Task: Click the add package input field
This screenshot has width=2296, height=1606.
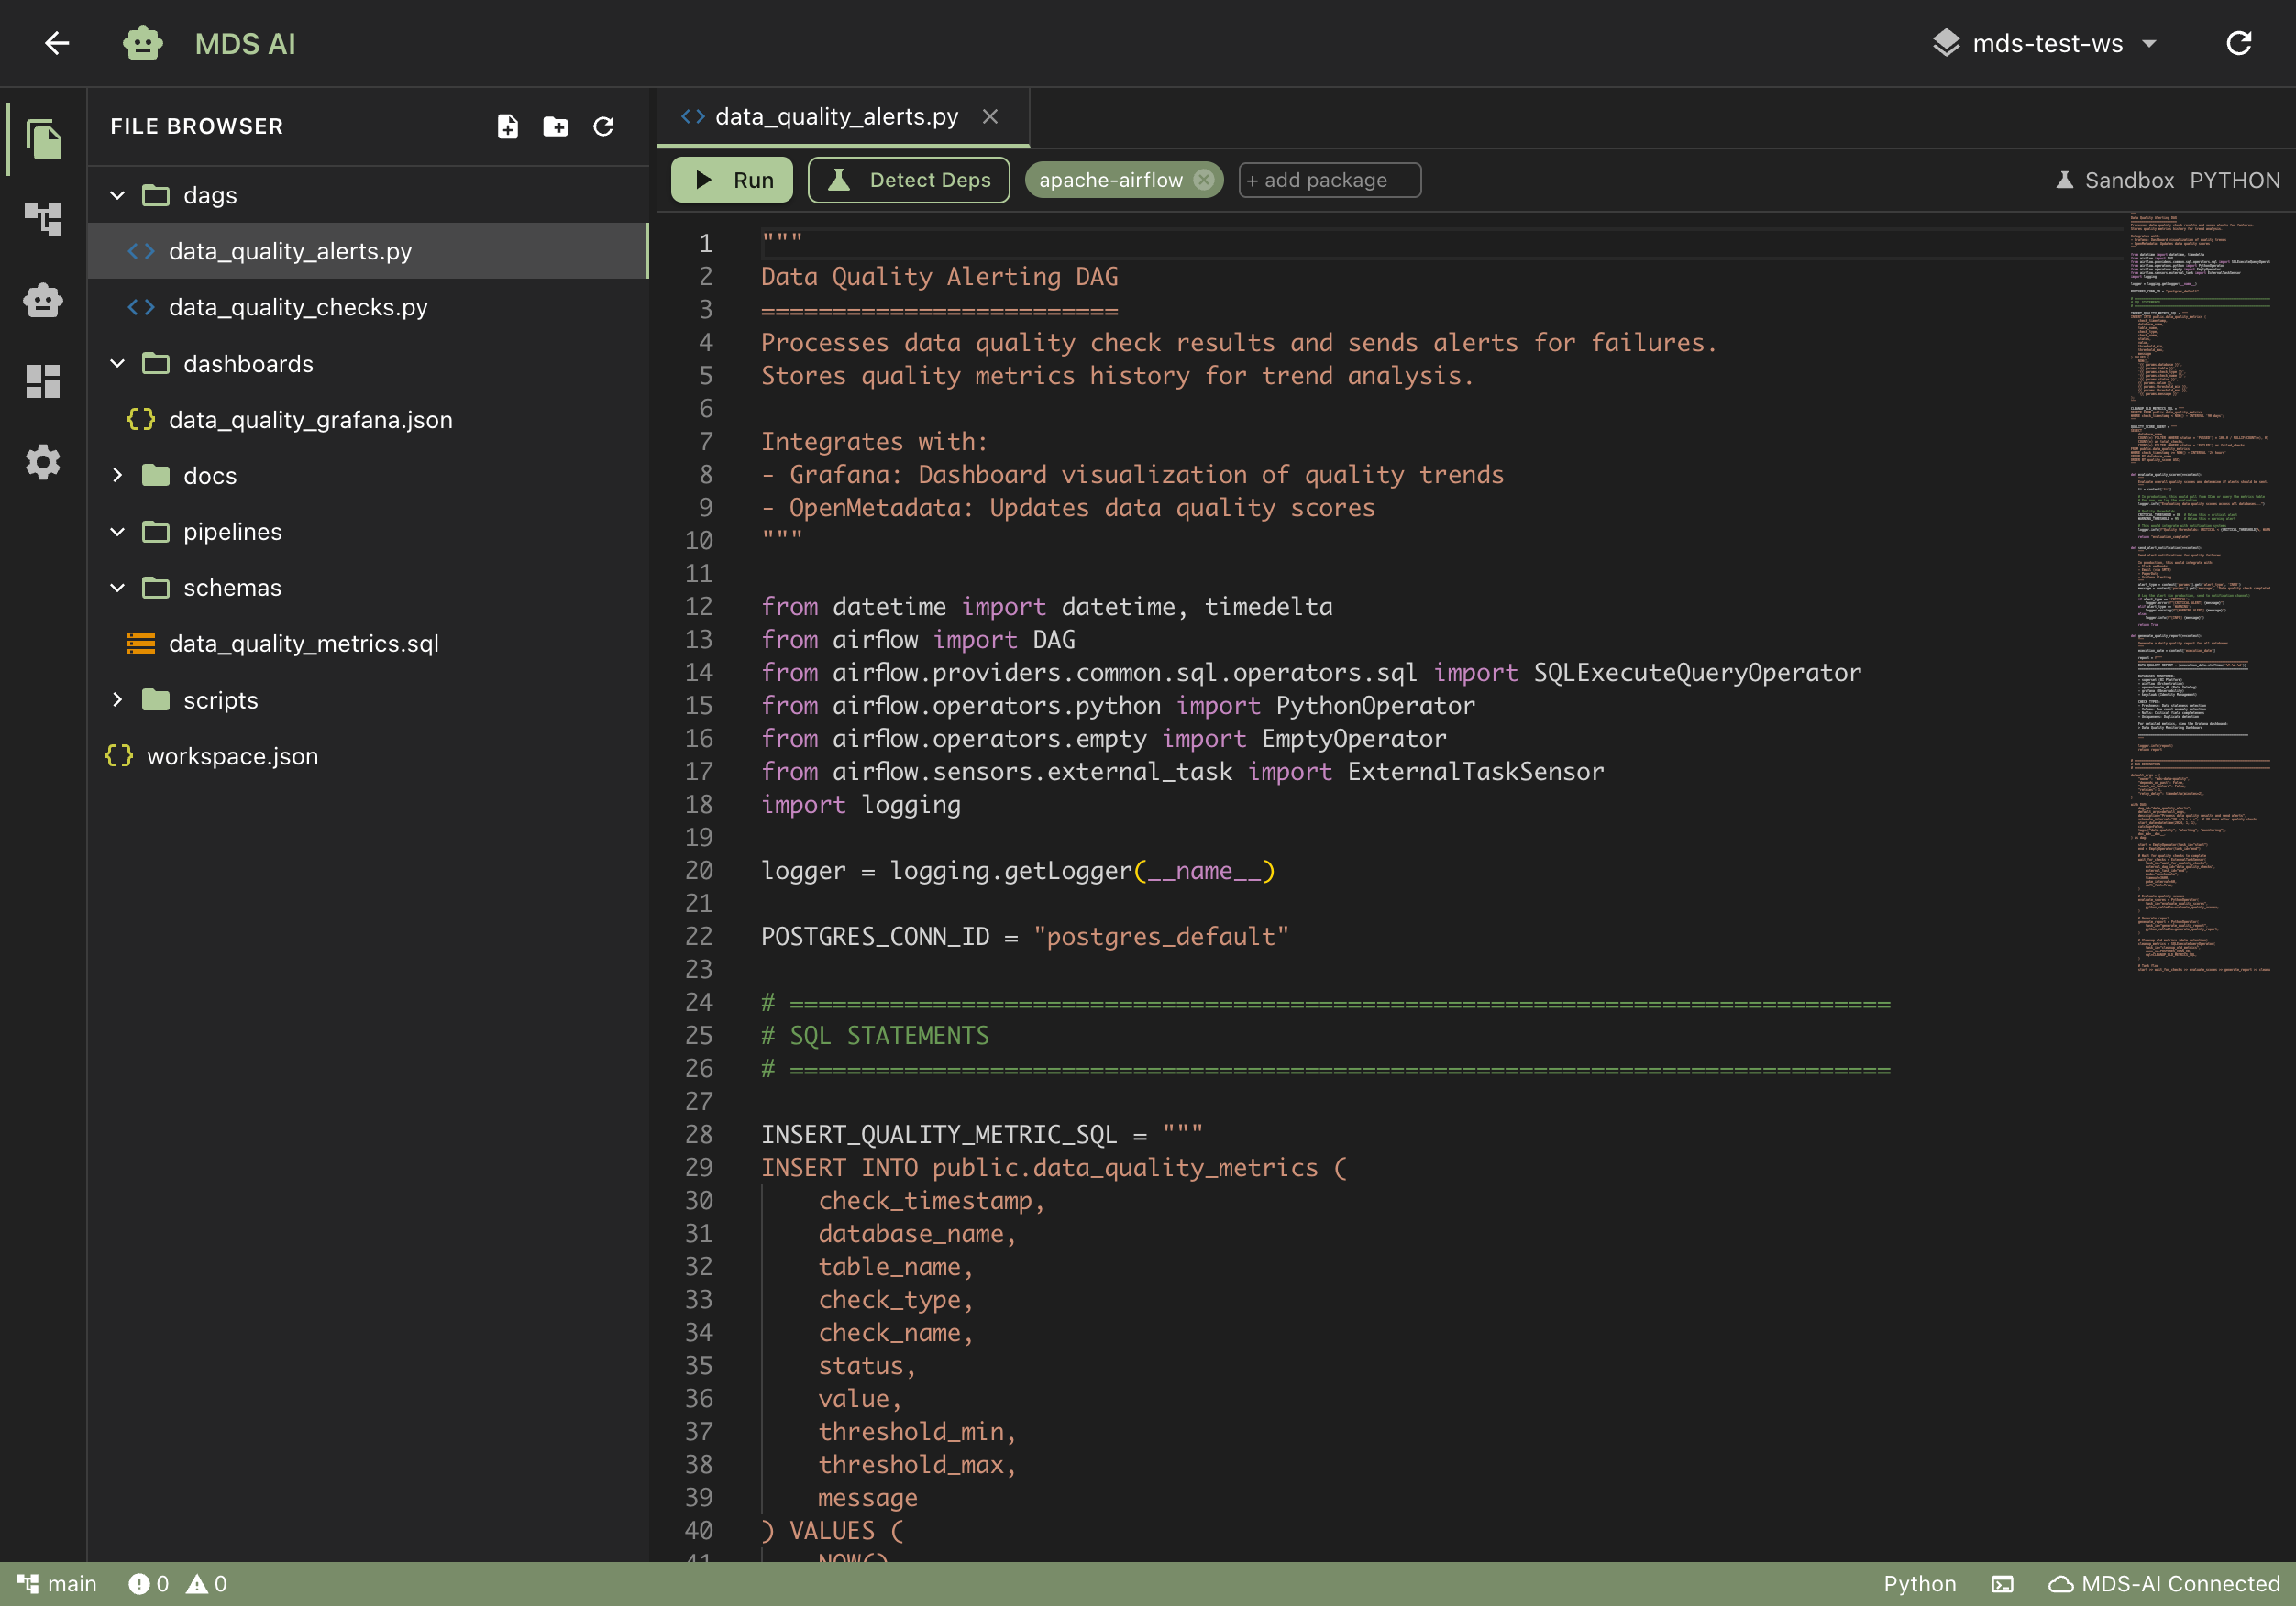Action: 1329,180
